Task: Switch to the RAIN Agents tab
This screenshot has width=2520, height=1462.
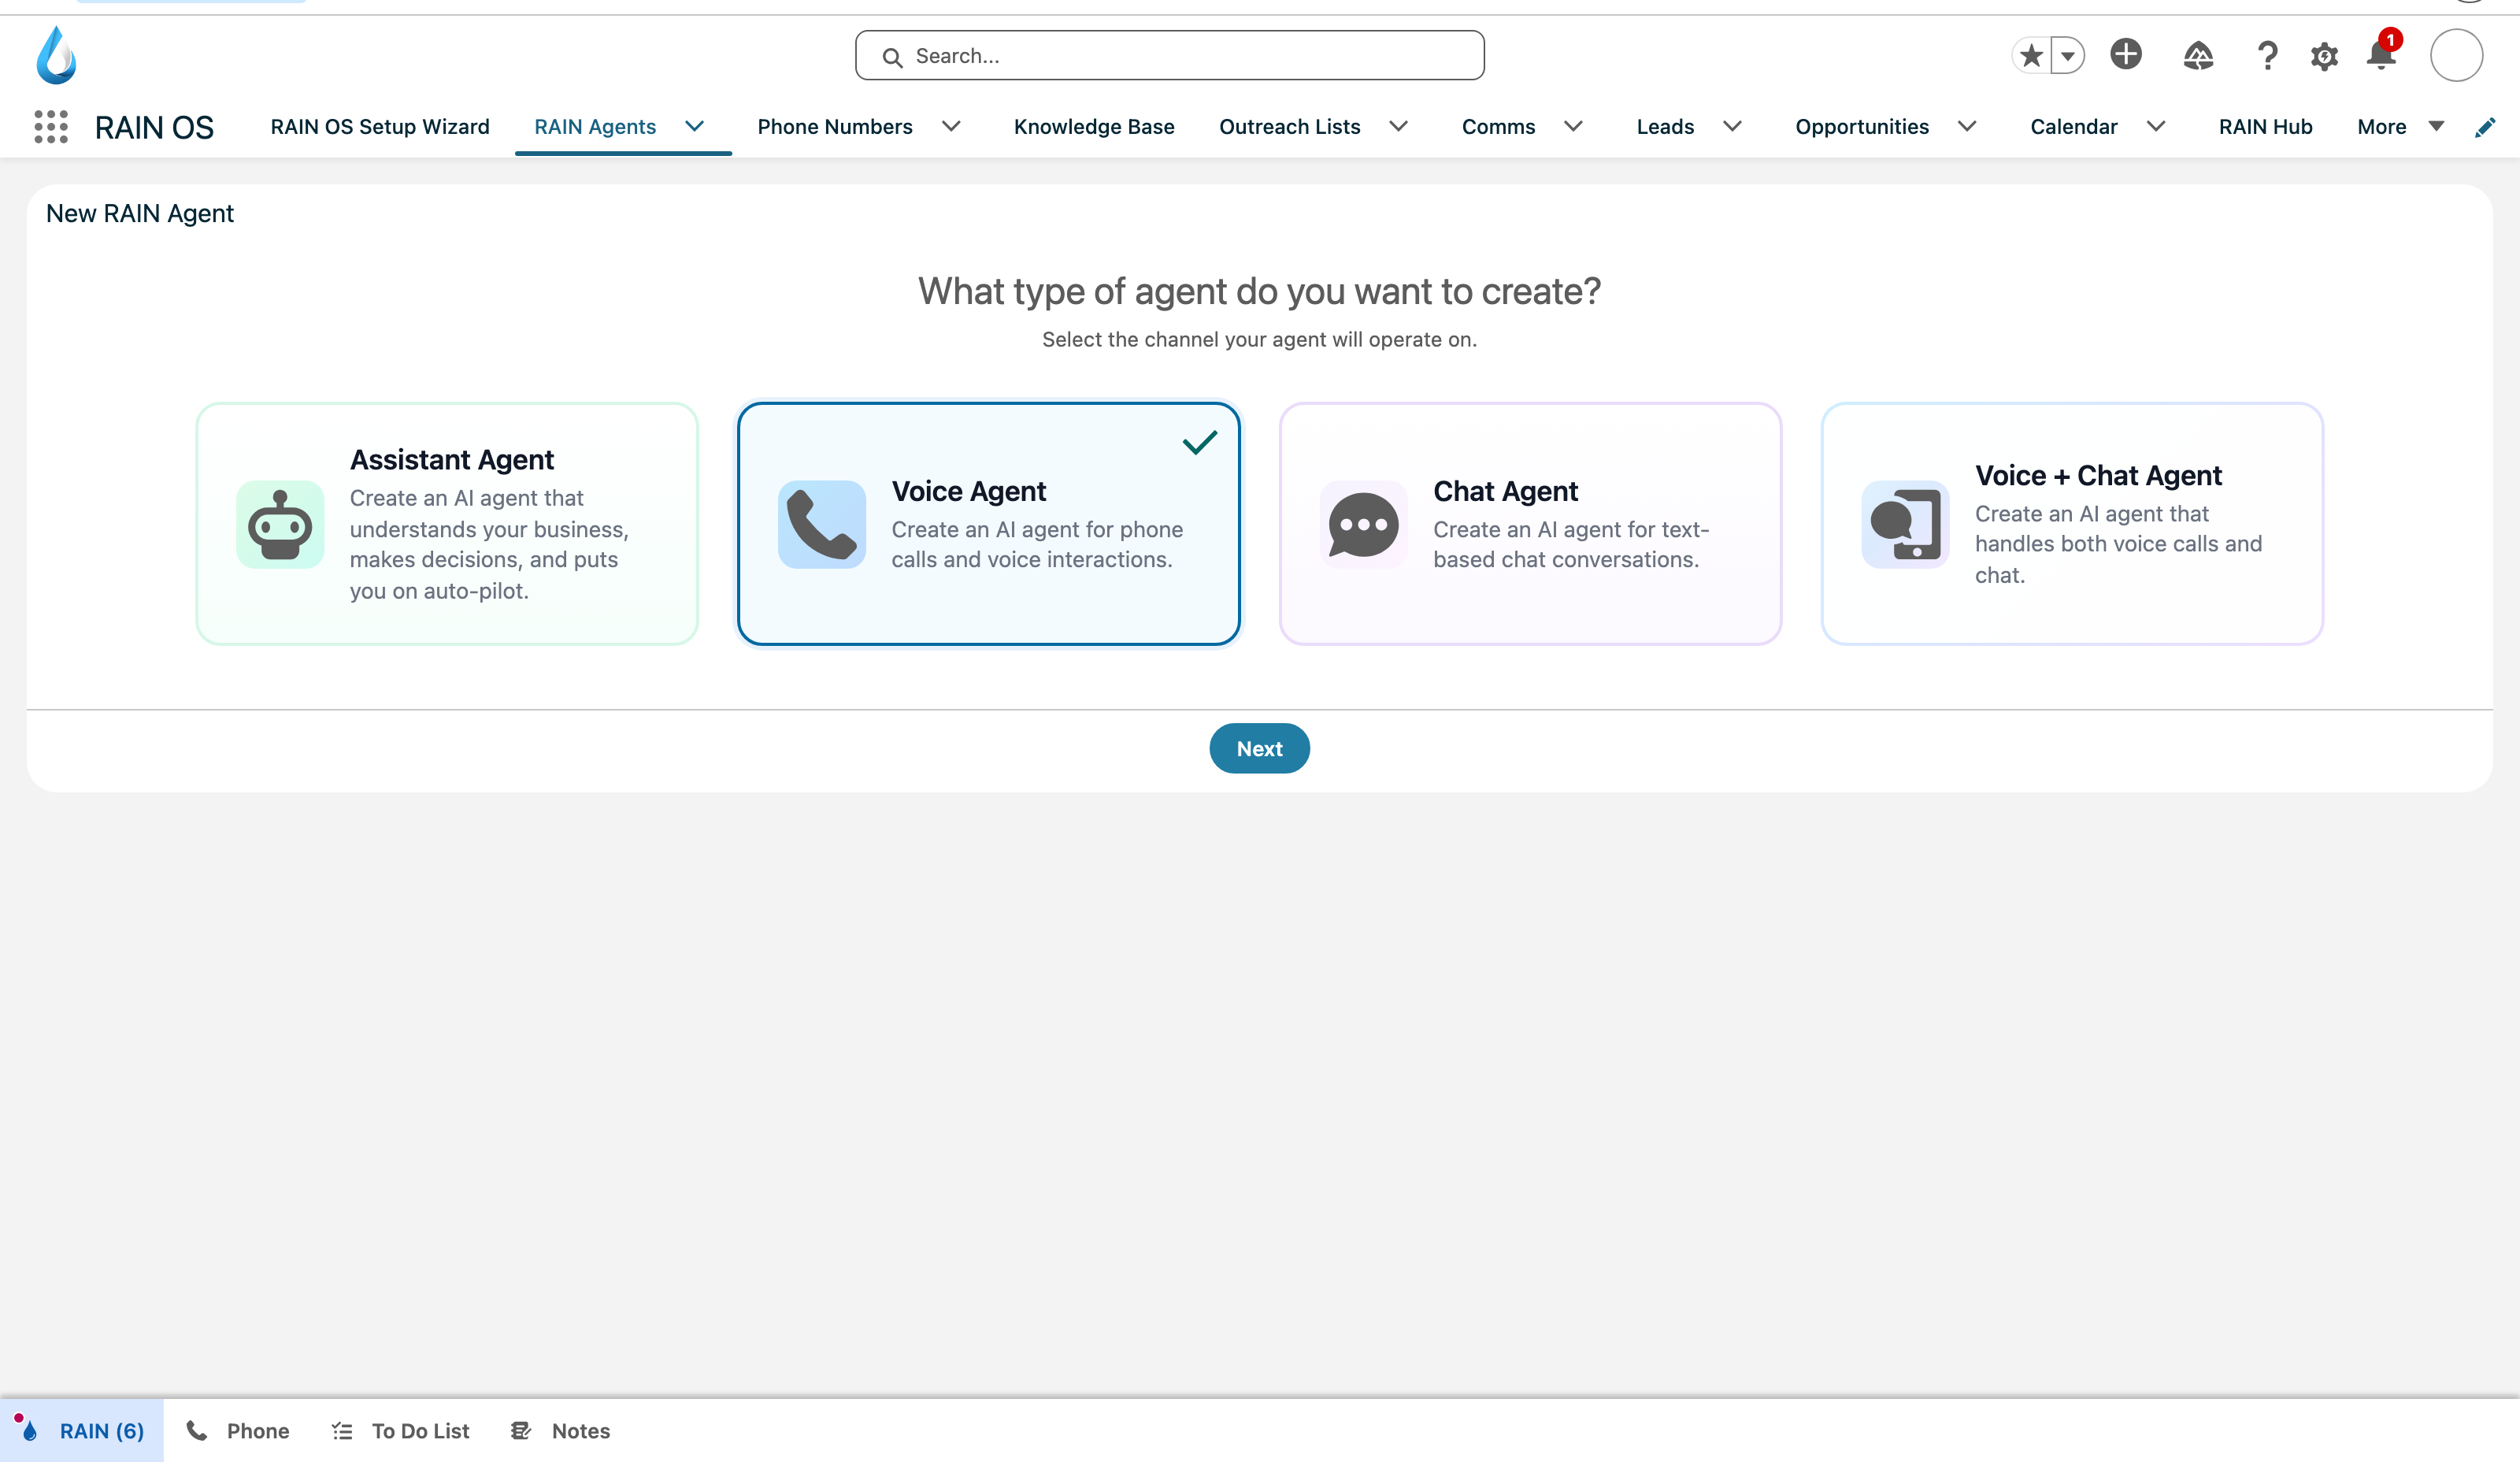Action: (595, 127)
